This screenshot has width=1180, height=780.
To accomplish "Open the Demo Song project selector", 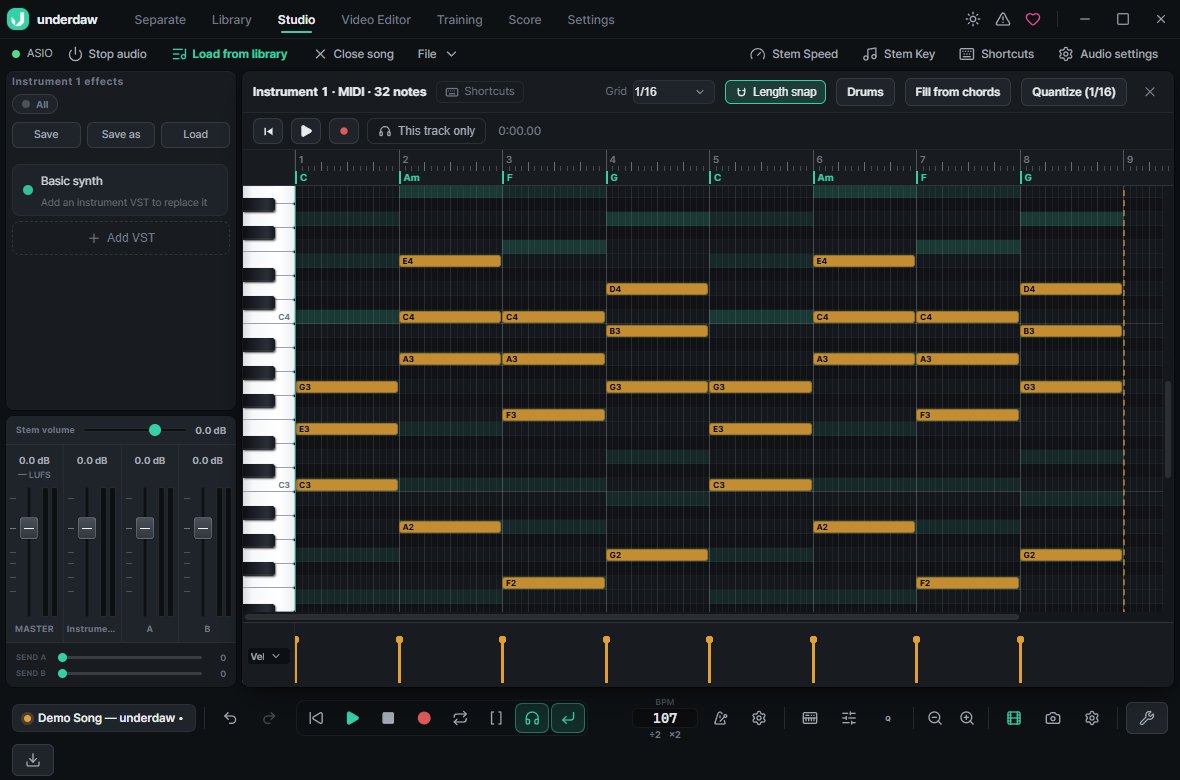I will pyautogui.click(x=104, y=718).
